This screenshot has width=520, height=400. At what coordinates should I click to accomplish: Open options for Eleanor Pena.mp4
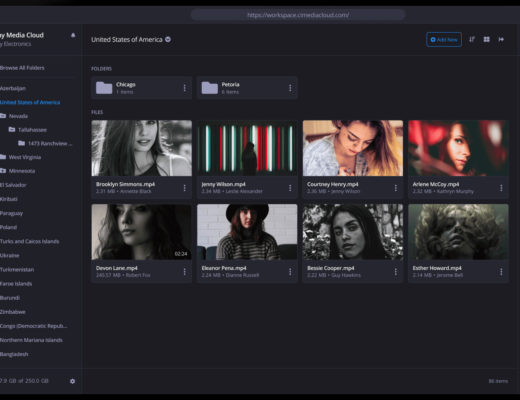pos(290,272)
